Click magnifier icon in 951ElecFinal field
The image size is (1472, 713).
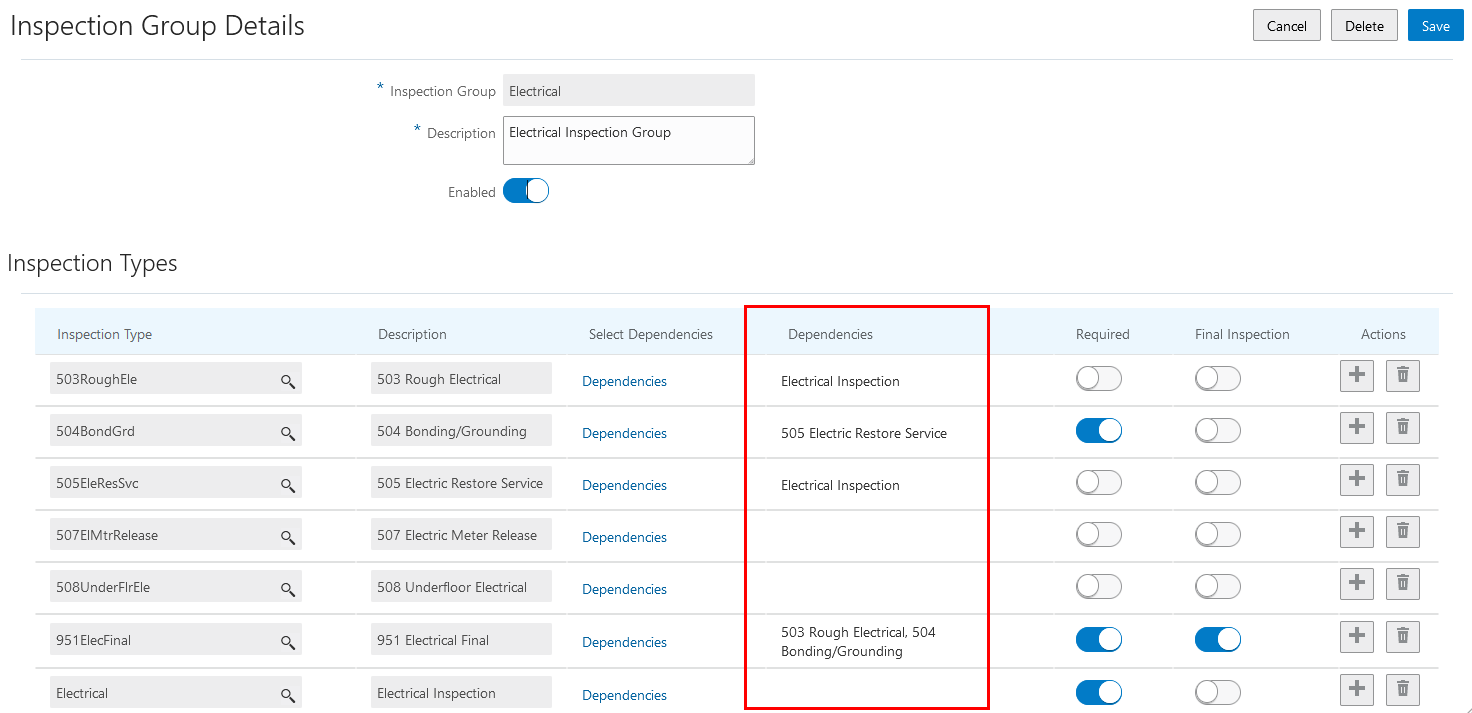tap(287, 642)
